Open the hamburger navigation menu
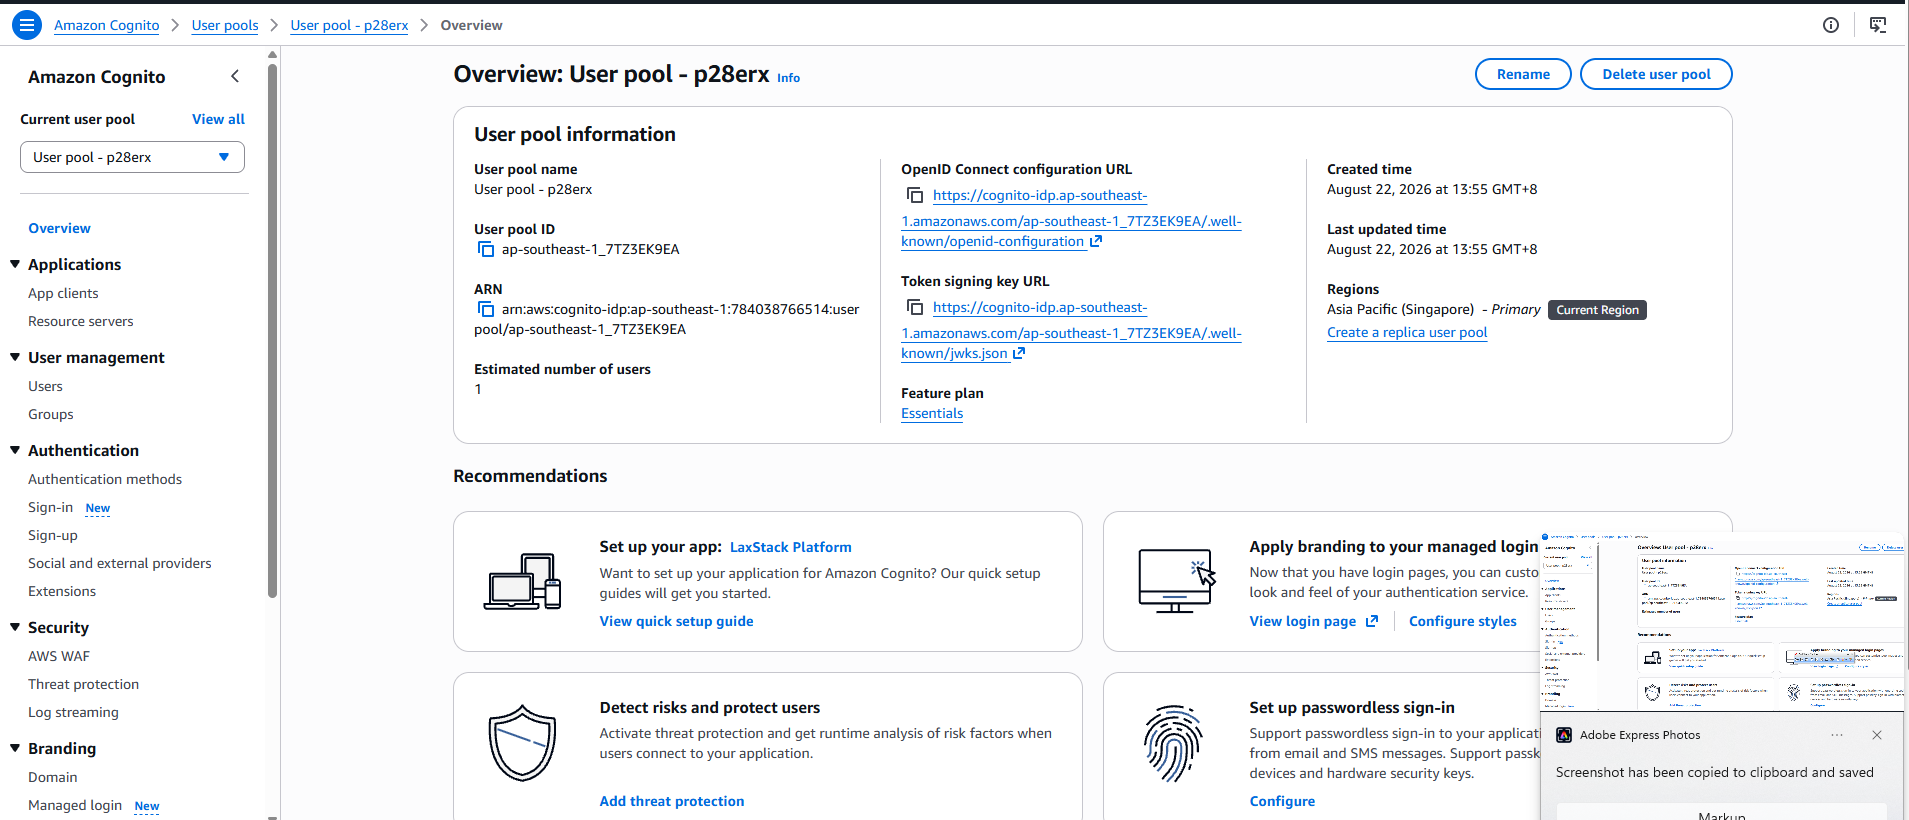The height and width of the screenshot is (820, 1909). [27, 25]
